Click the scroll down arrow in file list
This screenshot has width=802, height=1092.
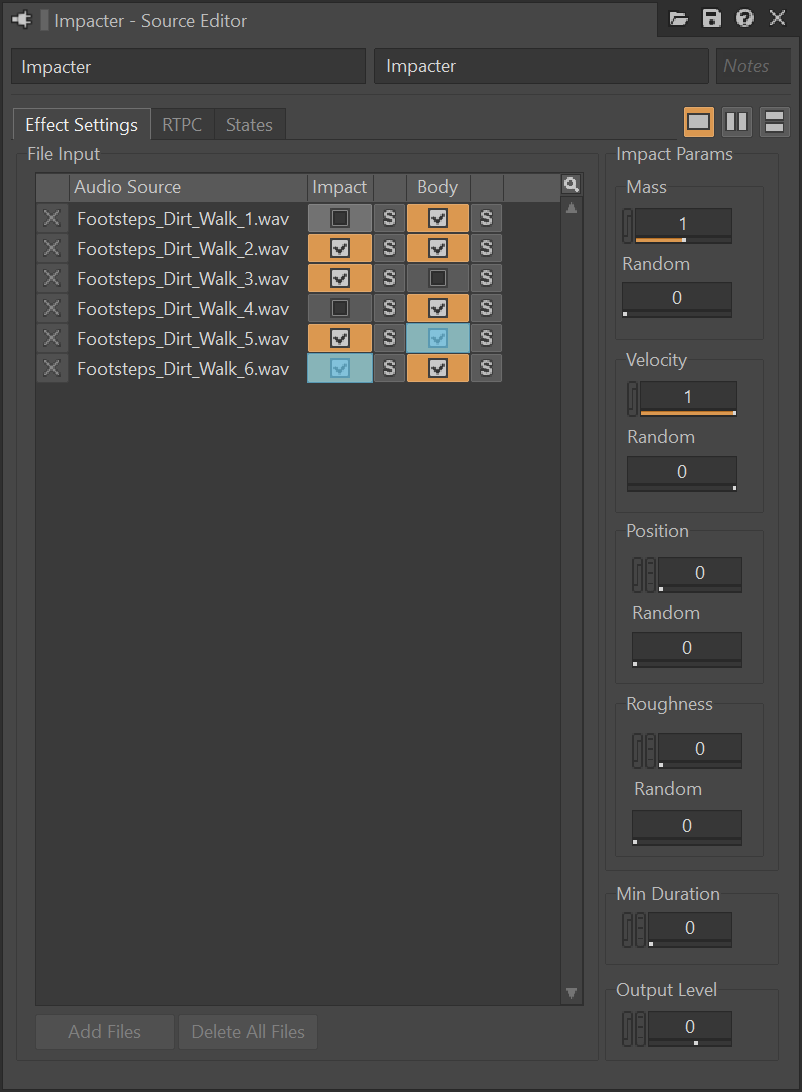pyautogui.click(x=572, y=993)
